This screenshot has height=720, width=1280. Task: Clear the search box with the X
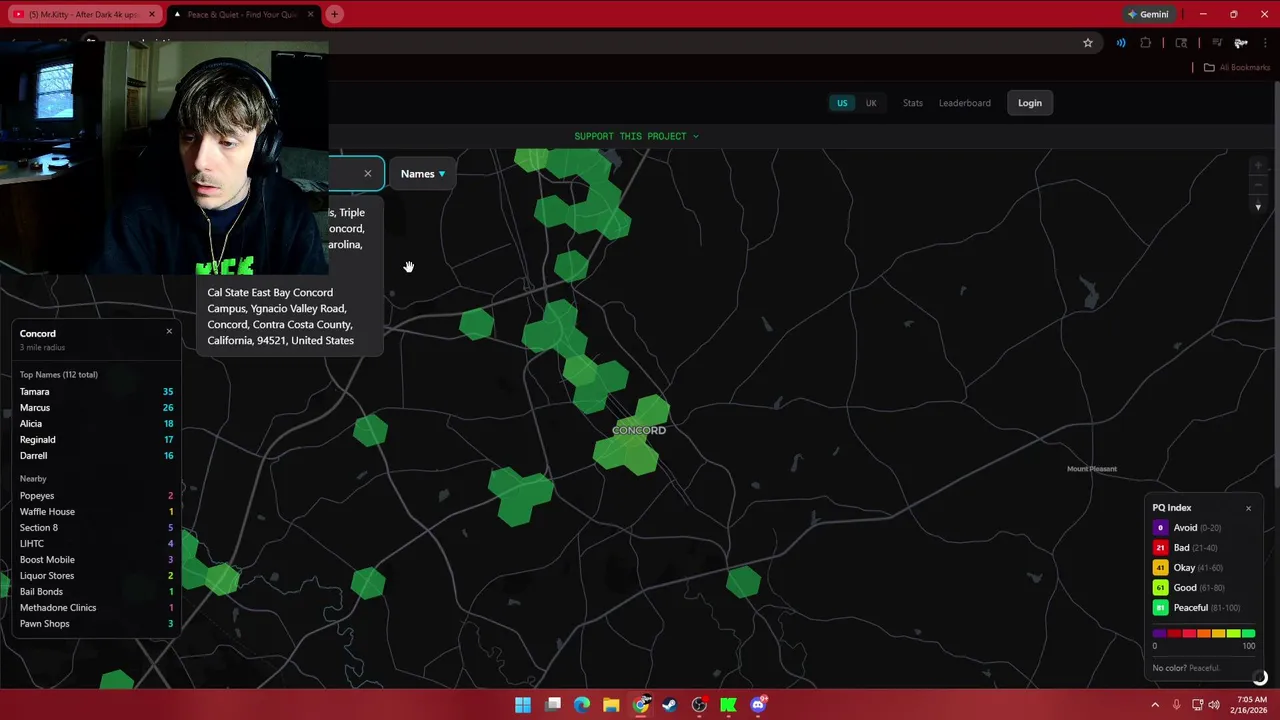[367, 174]
